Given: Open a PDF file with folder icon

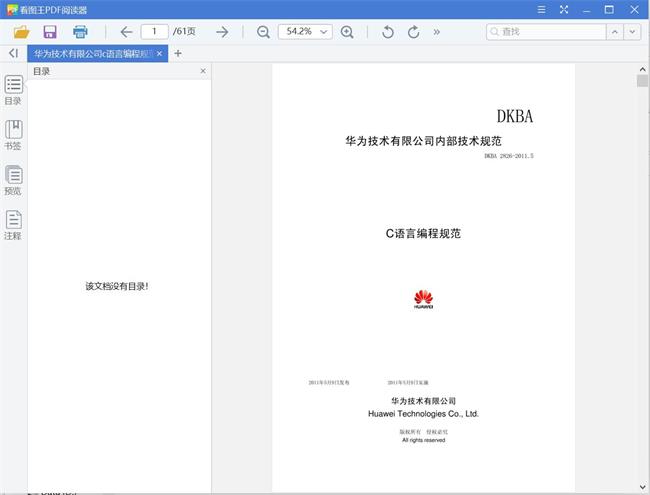Looking at the screenshot, I should click(x=22, y=32).
